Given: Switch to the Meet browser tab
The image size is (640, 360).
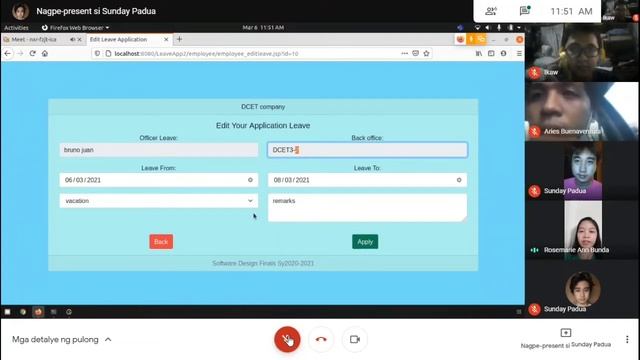Looking at the screenshot, I should [x=34, y=40].
